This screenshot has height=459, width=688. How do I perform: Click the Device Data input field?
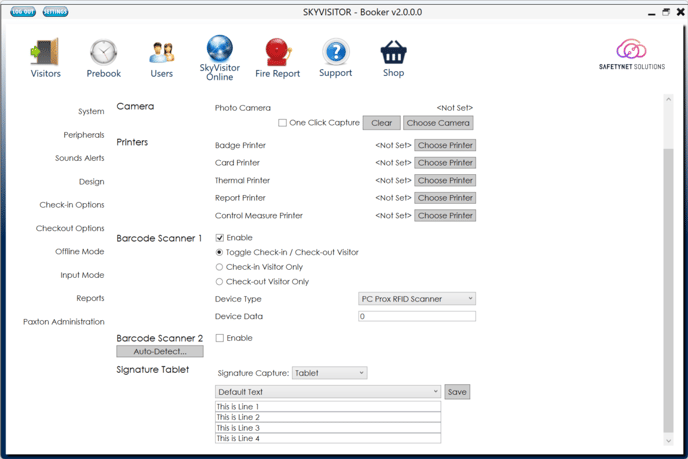pyautogui.click(x=416, y=316)
